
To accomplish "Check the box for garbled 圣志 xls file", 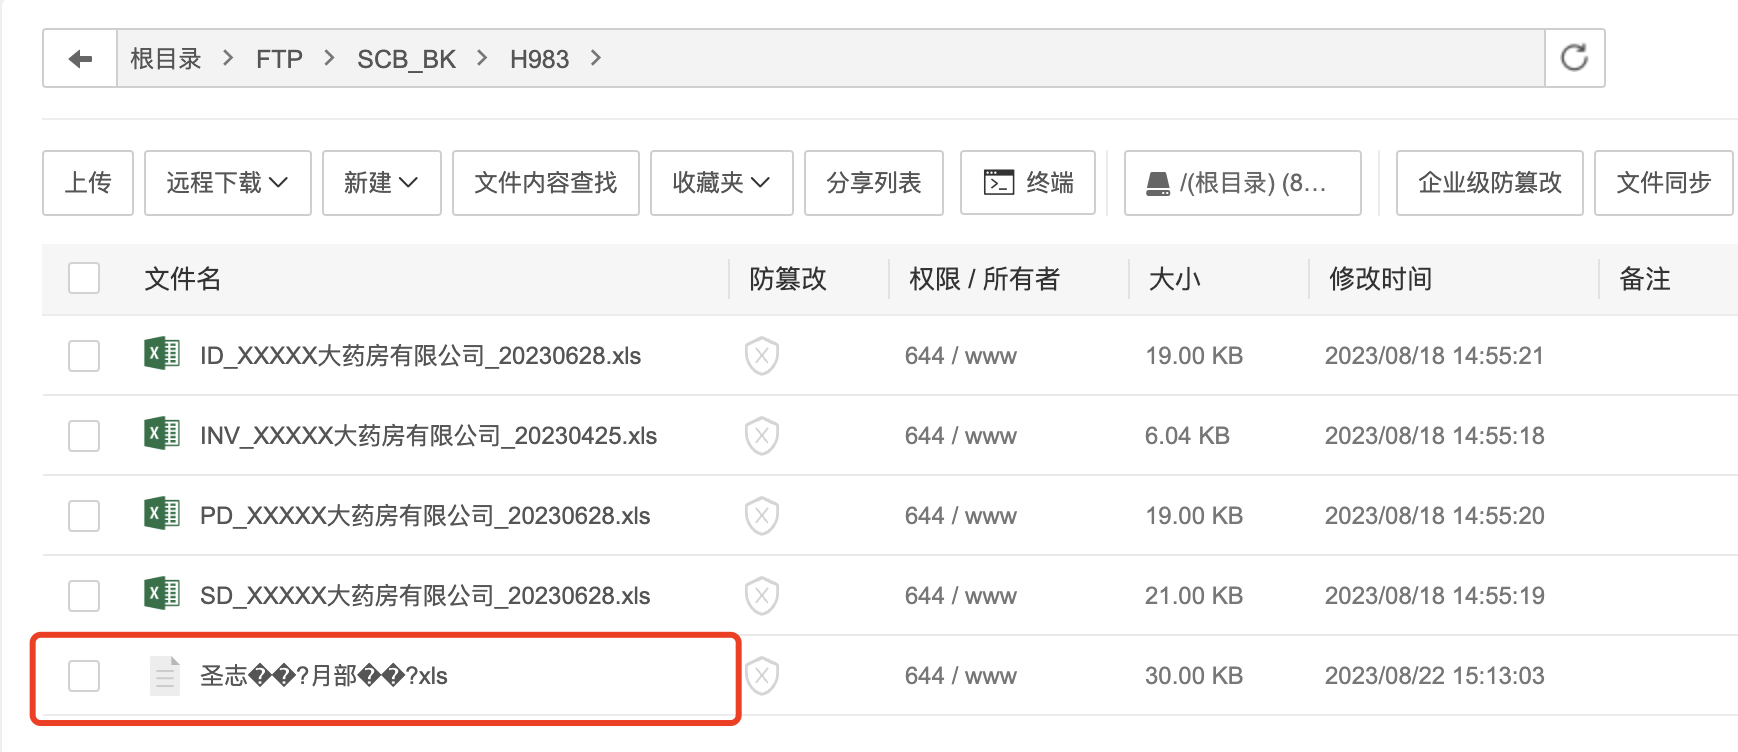I will click(84, 676).
